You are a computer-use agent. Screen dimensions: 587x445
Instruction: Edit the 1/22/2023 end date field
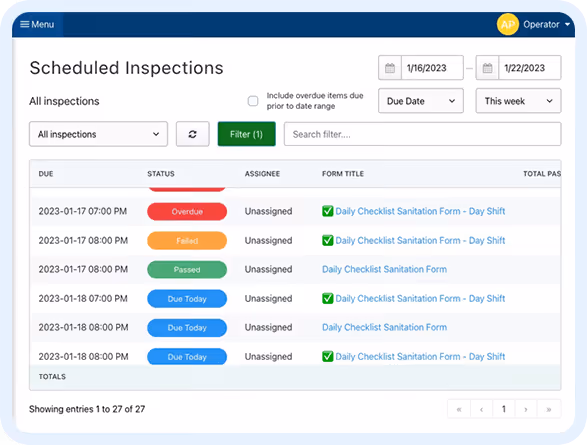click(x=530, y=68)
